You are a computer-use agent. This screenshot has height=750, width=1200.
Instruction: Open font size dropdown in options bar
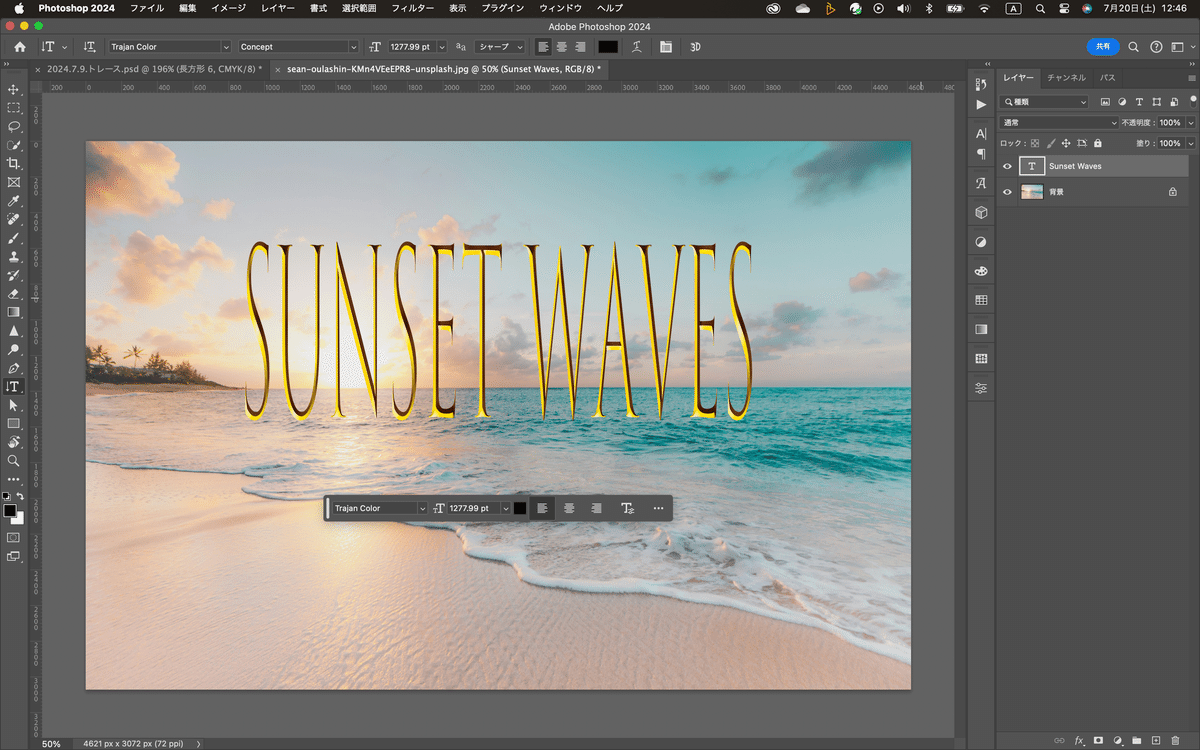(444, 46)
